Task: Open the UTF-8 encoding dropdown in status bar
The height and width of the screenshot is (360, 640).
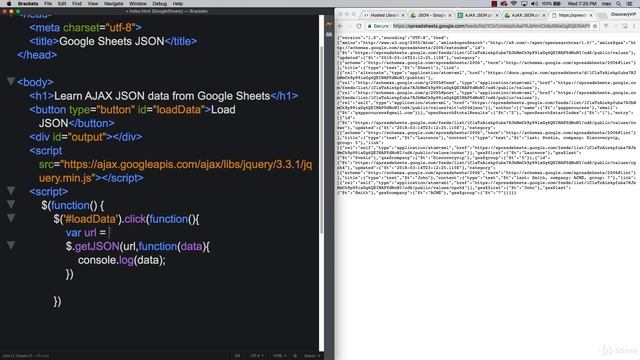Action: pyautogui.click(x=256, y=356)
